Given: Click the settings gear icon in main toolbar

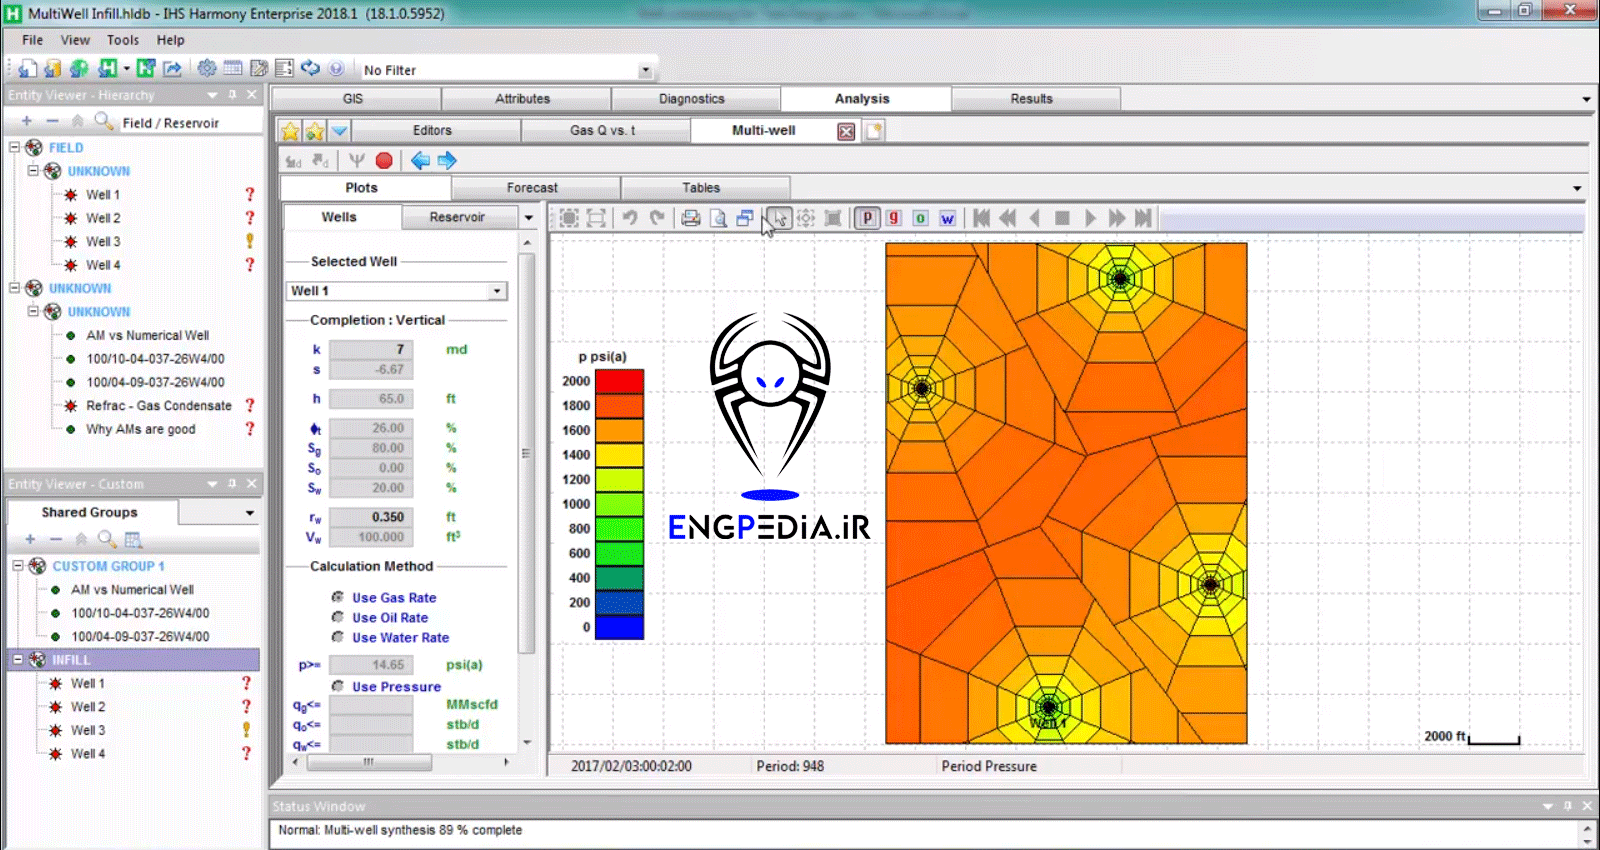Looking at the screenshot, I should 207,68.
